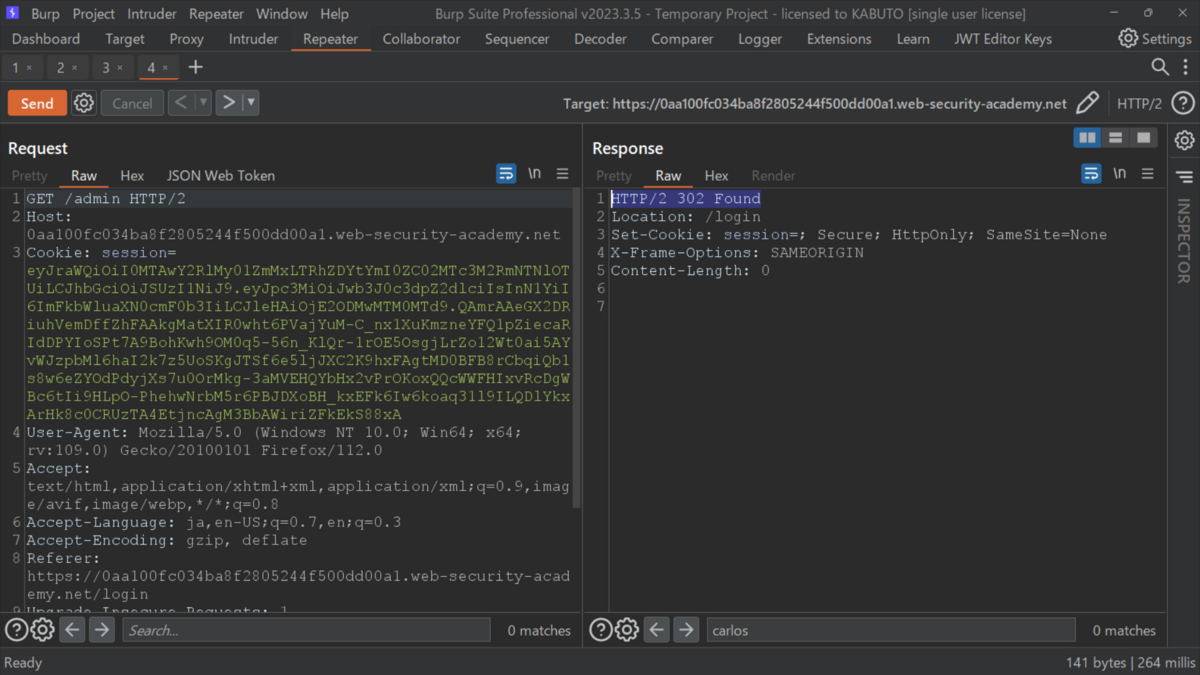The height and width of the screenshot is (675, 1200).
Task: Open the three-dot options beside tab search
Action: pyautogui.click(x=1184, y=67)
